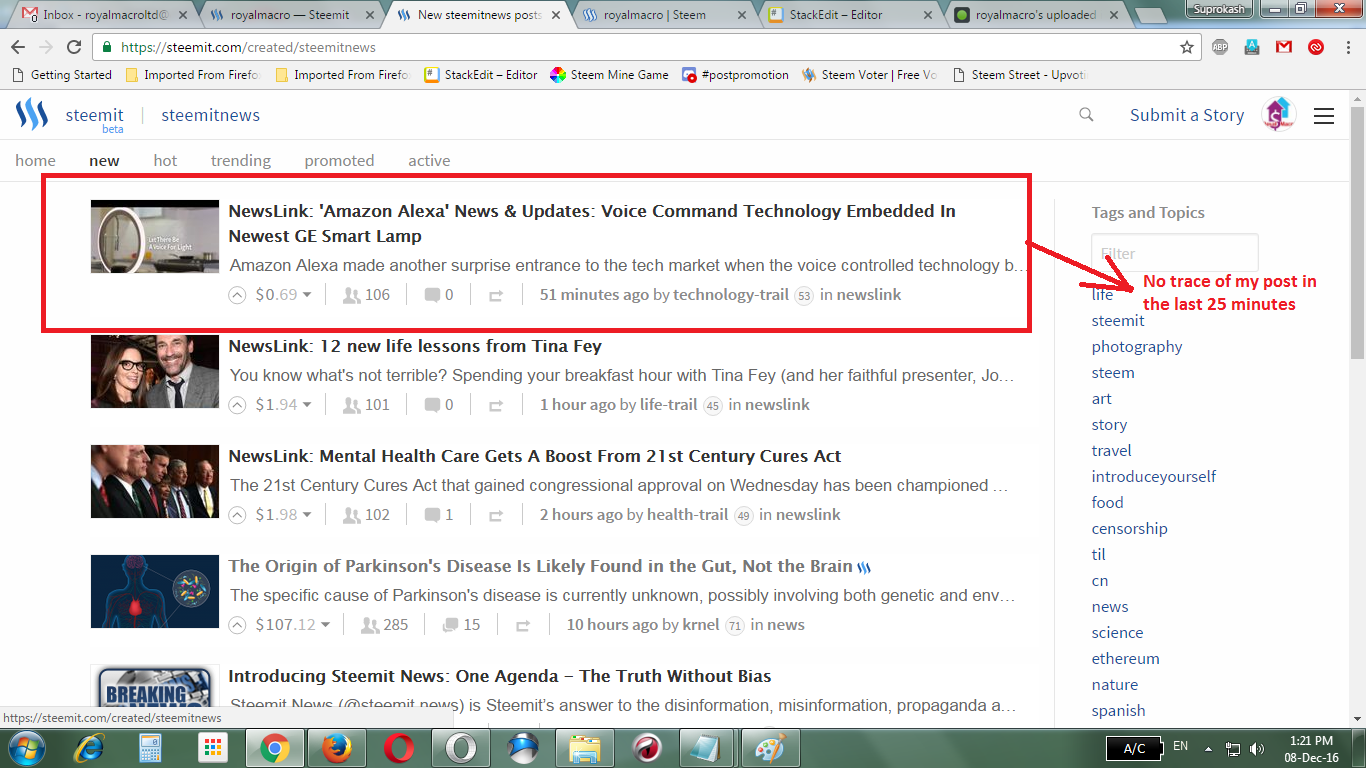Click the system tray volume icon

point(1256,748)
